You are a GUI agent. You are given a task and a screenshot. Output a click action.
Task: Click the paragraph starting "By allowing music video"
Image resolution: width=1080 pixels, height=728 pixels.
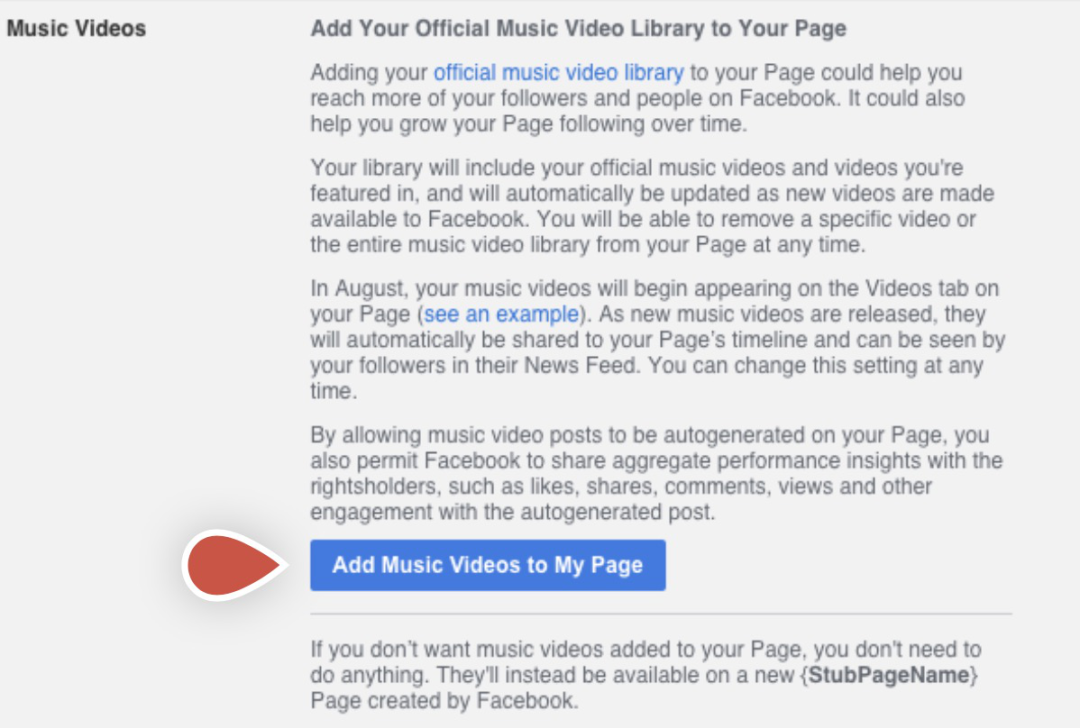(x=656, y=473)
